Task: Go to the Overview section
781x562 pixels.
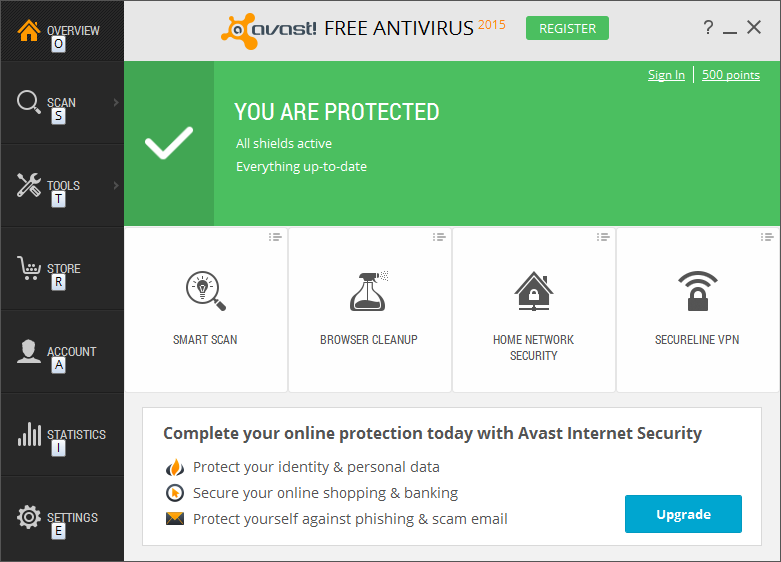Action: point(61,31)
